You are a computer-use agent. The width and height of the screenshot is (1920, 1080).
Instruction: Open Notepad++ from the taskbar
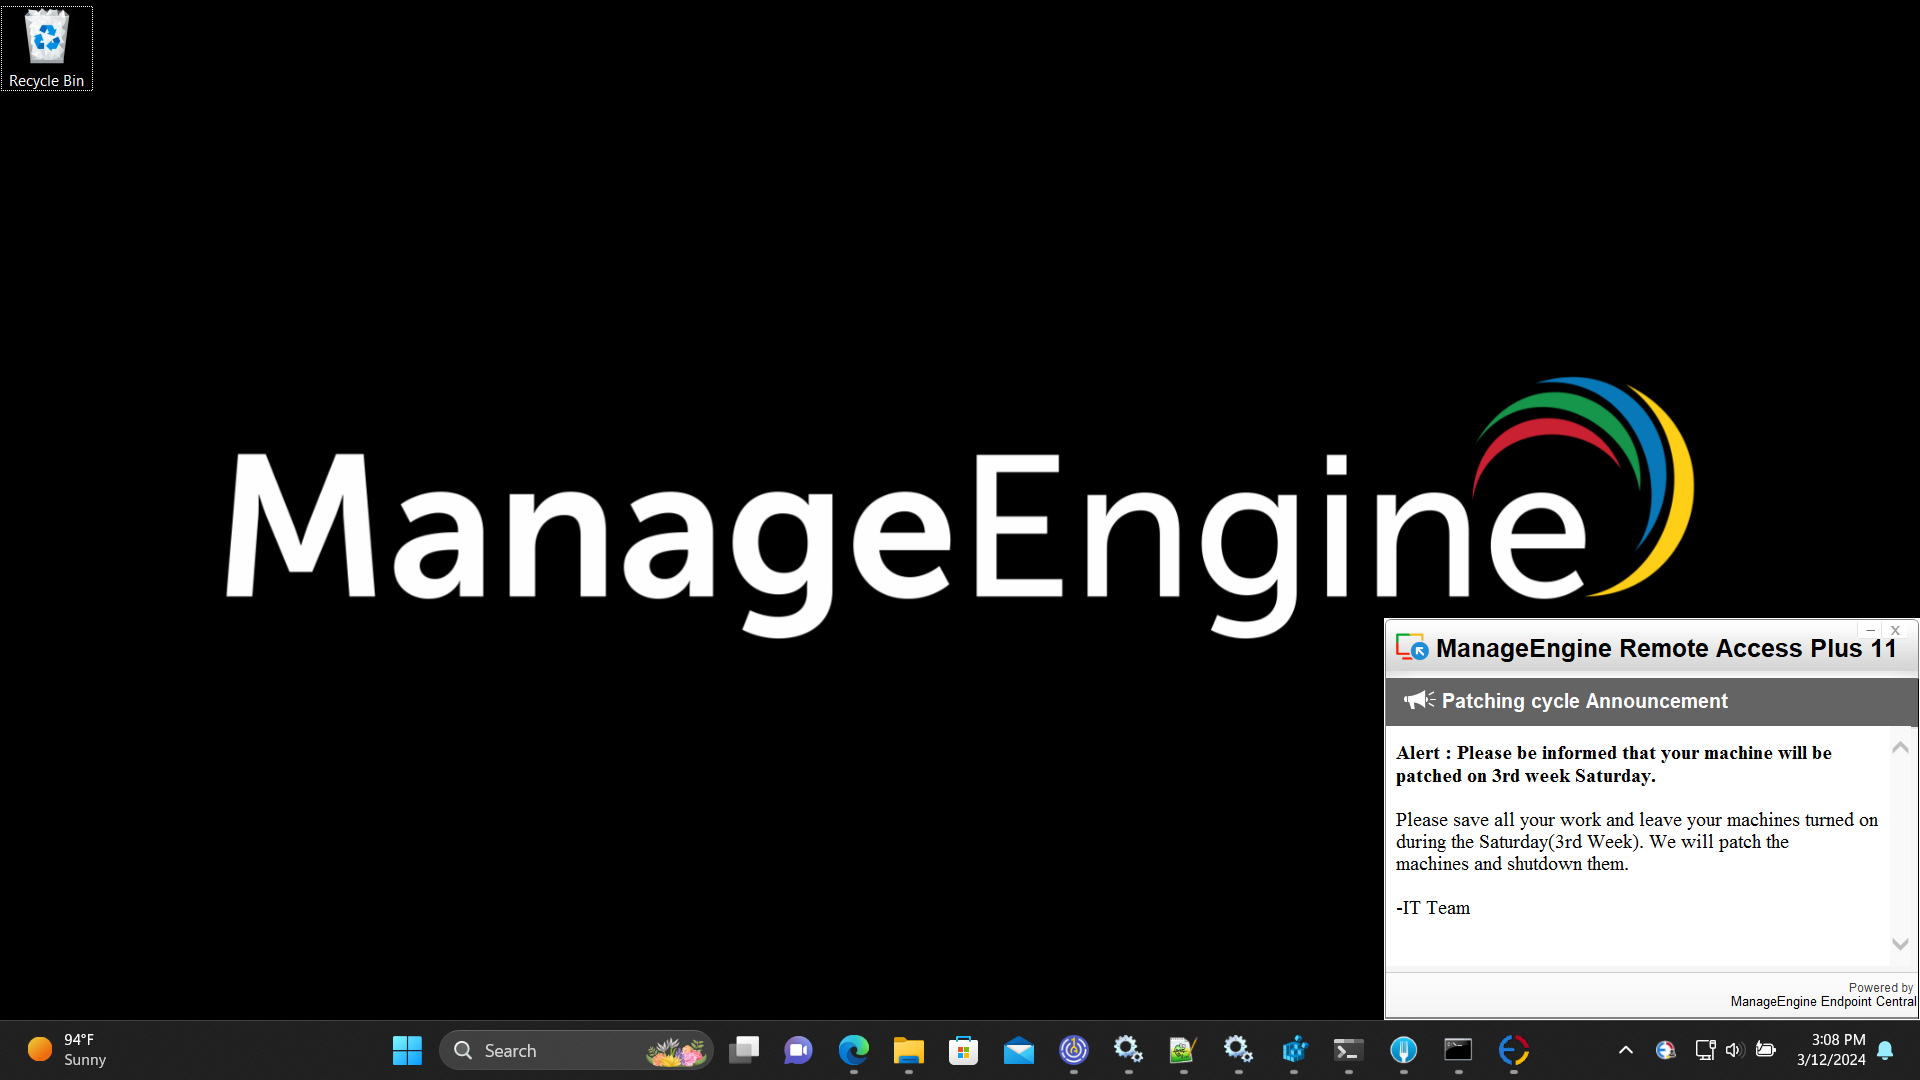[1183, 1050]
